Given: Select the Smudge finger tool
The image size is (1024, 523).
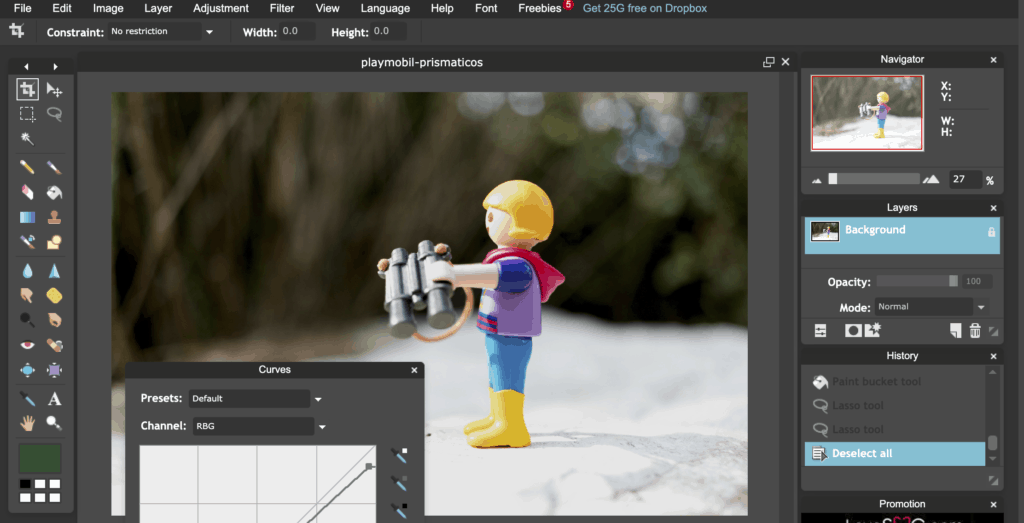Looking at the screenshot, I should 27,295.
